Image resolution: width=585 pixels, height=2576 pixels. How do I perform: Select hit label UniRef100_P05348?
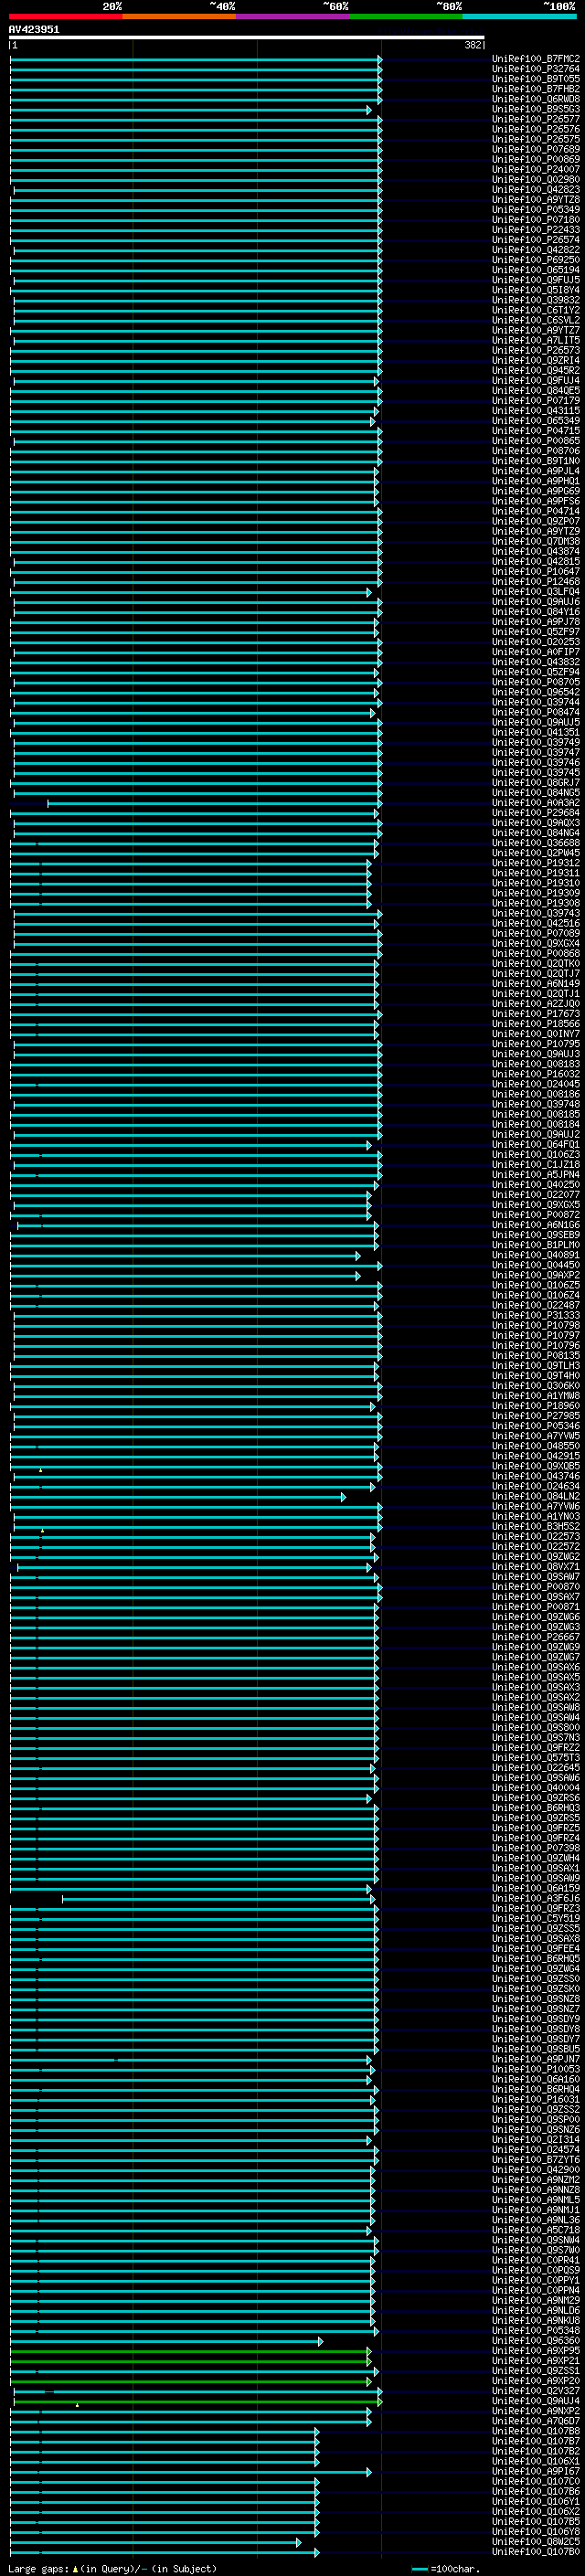click(536, 2330)
